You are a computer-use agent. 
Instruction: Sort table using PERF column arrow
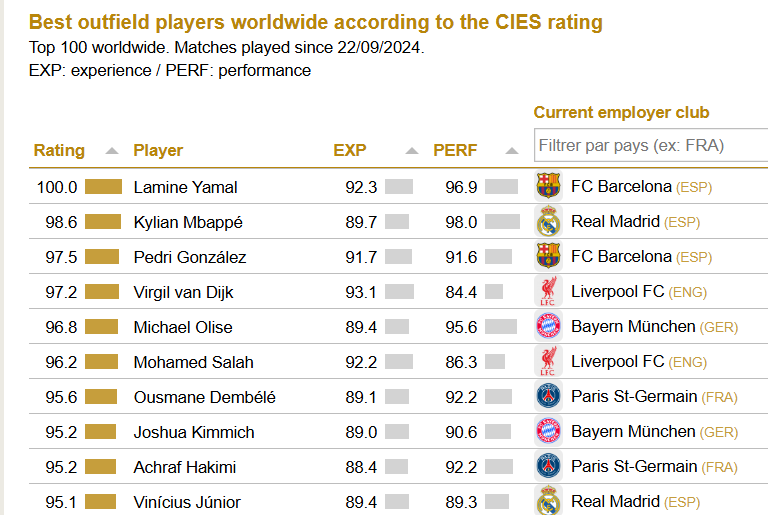click(512, 151)
